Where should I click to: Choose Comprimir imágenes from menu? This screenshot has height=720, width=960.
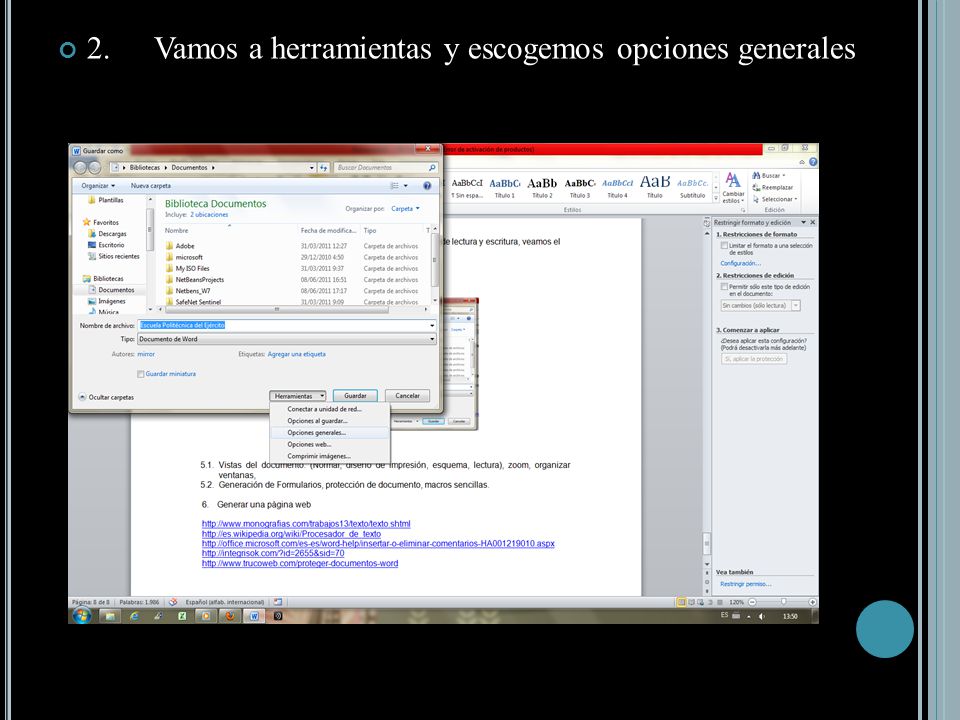point(329,456)
